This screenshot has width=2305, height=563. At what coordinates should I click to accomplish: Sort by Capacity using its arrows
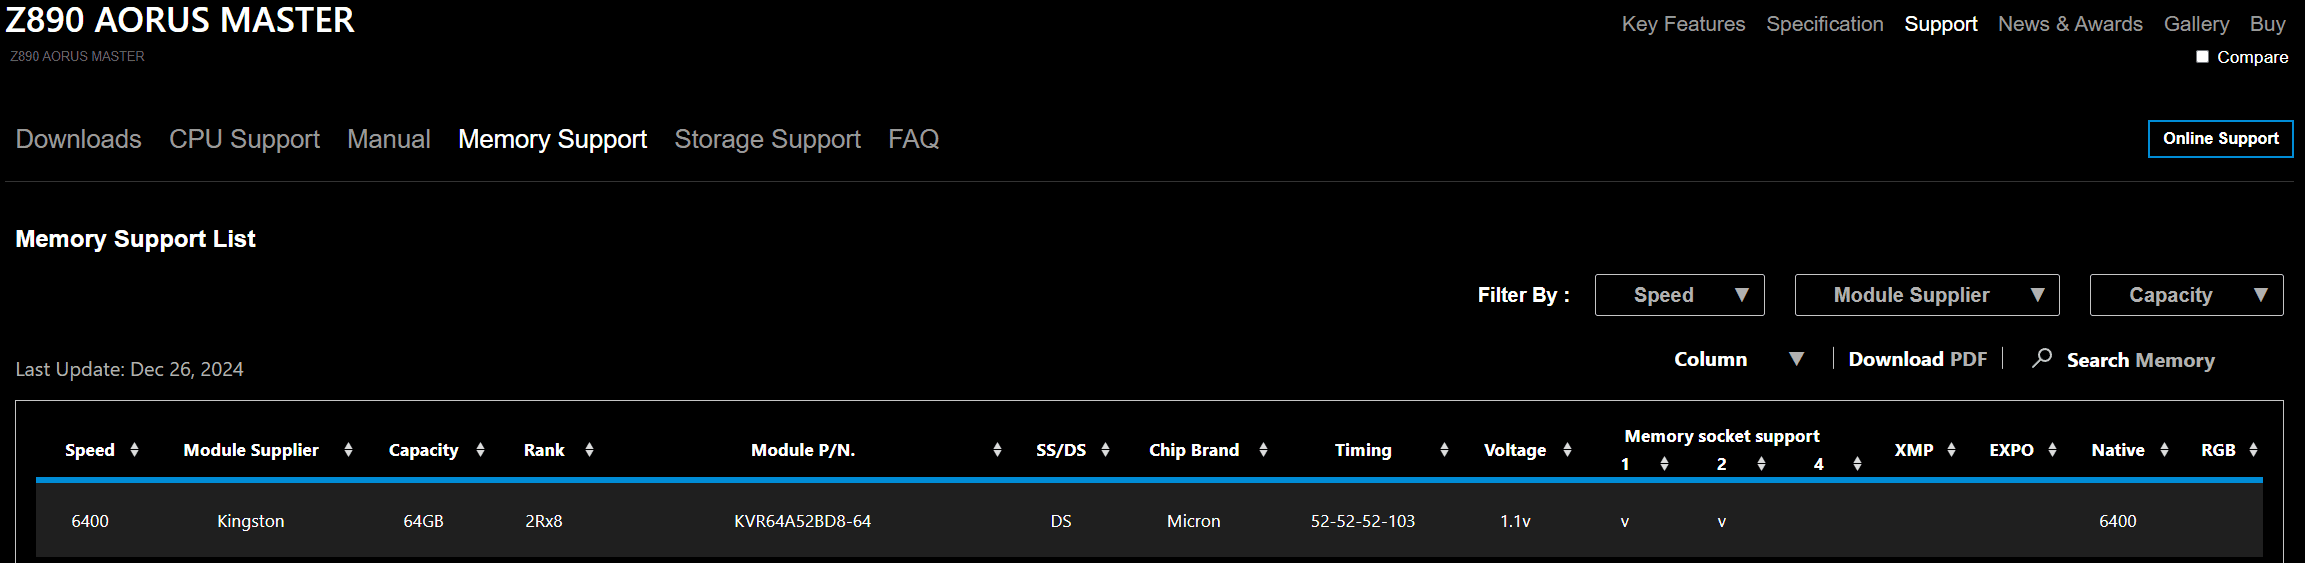coord(480,450)
